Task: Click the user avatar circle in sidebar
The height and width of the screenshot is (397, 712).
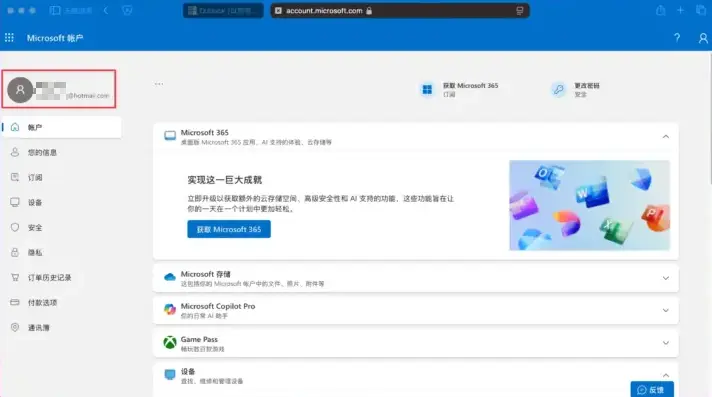Action: [20, 89]
